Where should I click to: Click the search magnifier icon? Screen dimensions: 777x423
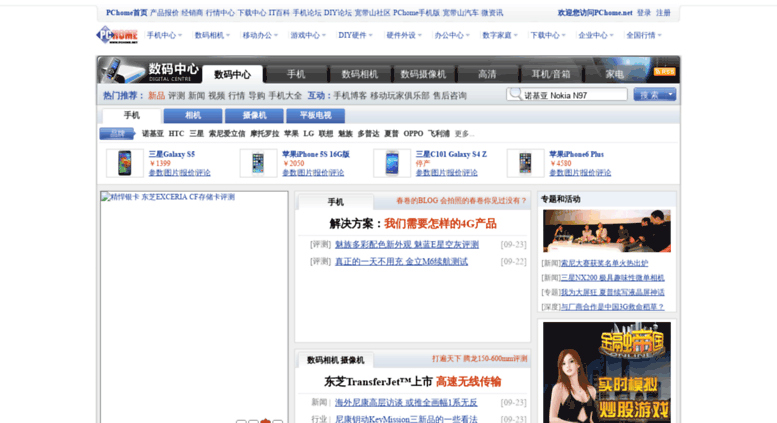pos(515,94)
